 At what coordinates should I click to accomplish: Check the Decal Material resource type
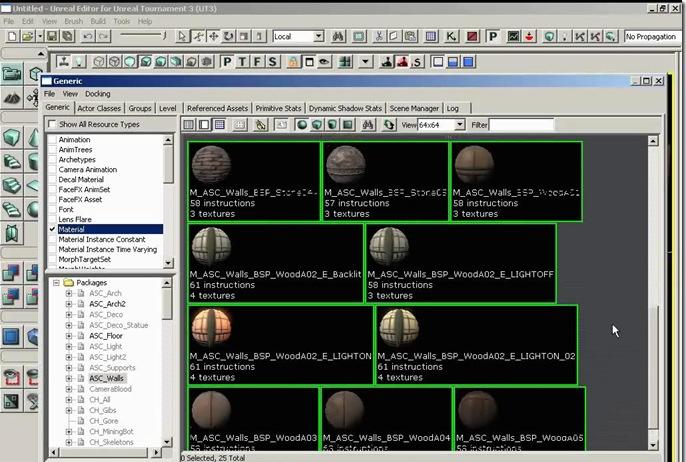coord(52,179)
